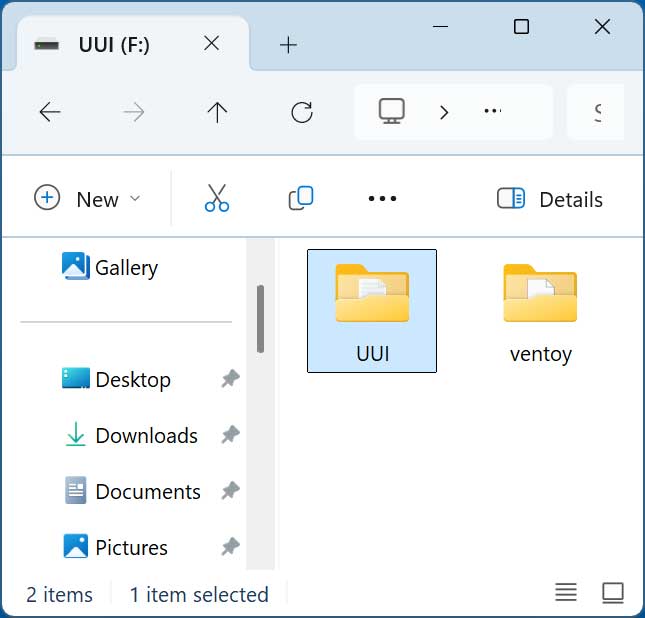Go back using the back arrow
This screenshot has width=645, height=618.
pos(50,112)
